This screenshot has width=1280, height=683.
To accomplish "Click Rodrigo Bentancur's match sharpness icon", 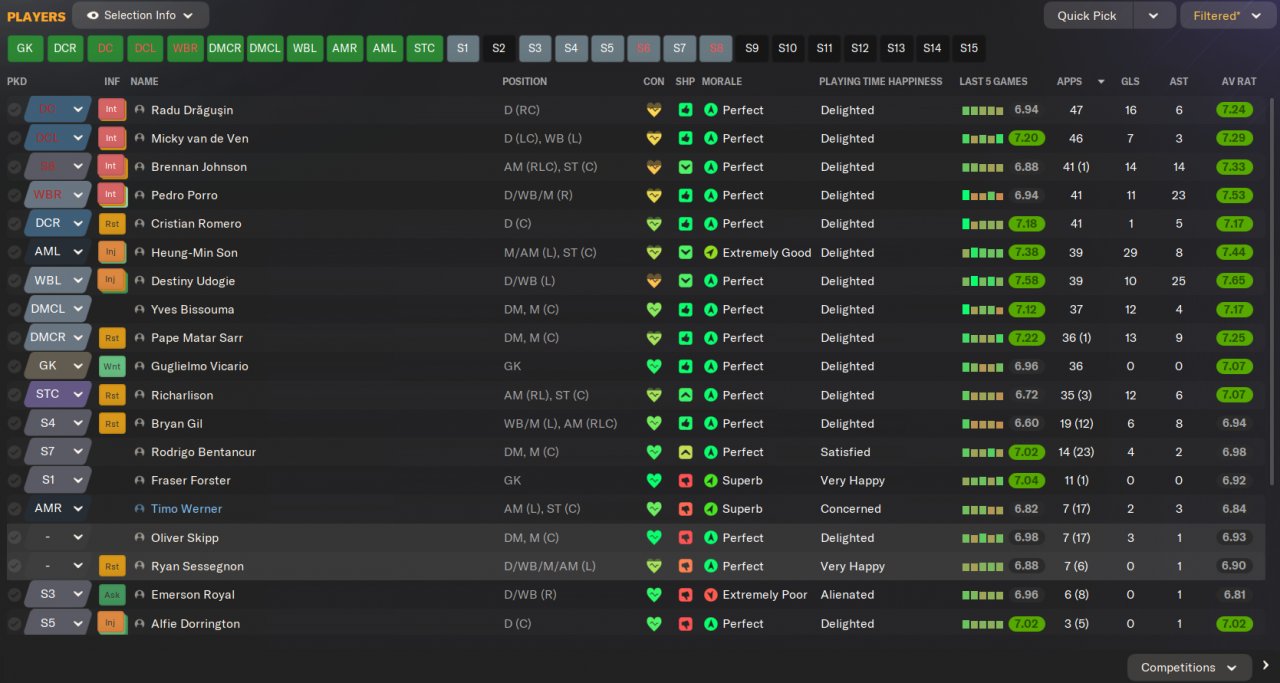I will [x=685, y=452].
